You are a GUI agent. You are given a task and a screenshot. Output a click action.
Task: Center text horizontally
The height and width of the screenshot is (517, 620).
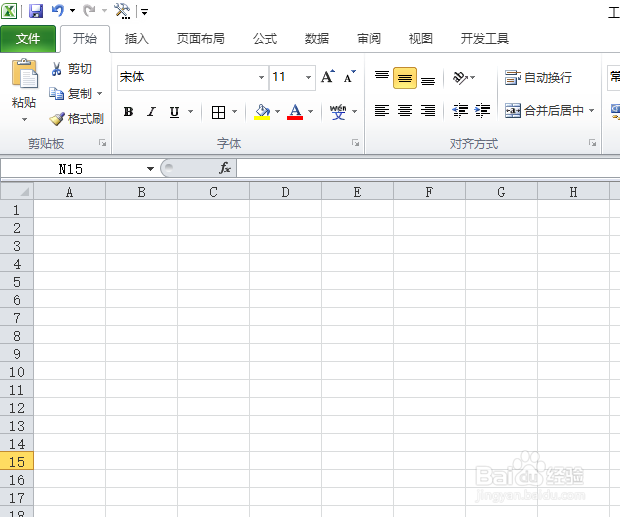coord(405,111)
